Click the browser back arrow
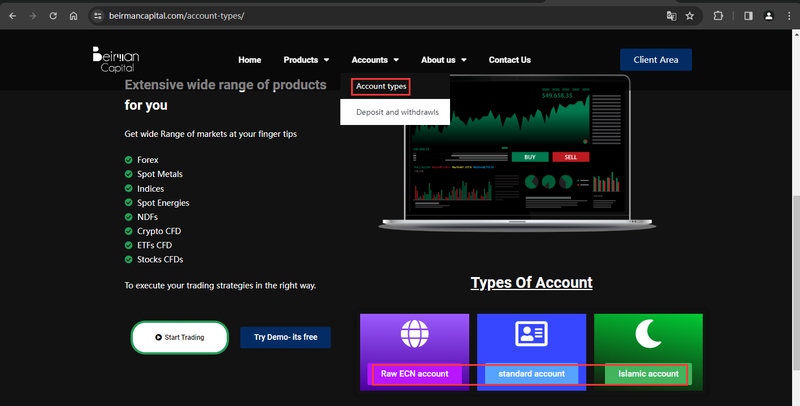 [x=12, y=16]
